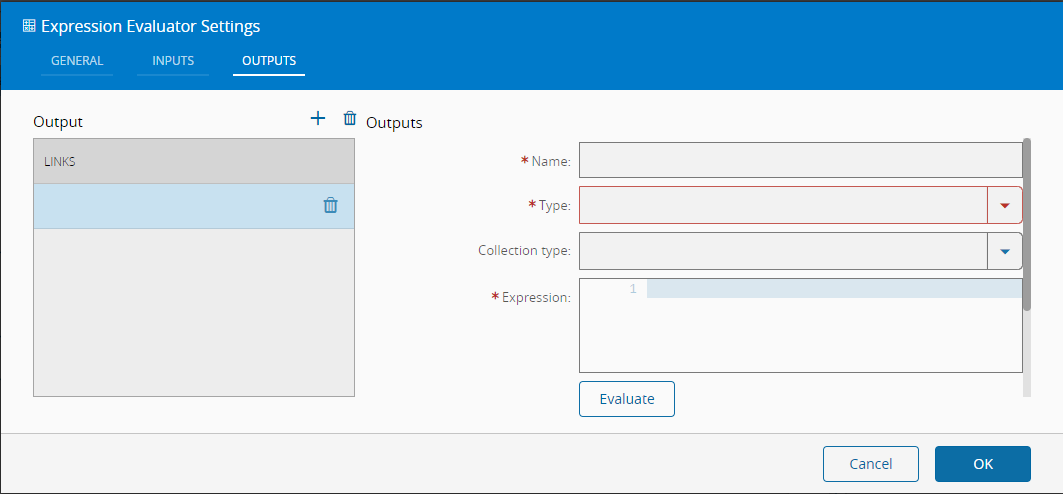Select the OUTPUTS tab
The image size is (1063, 494).
269,61
